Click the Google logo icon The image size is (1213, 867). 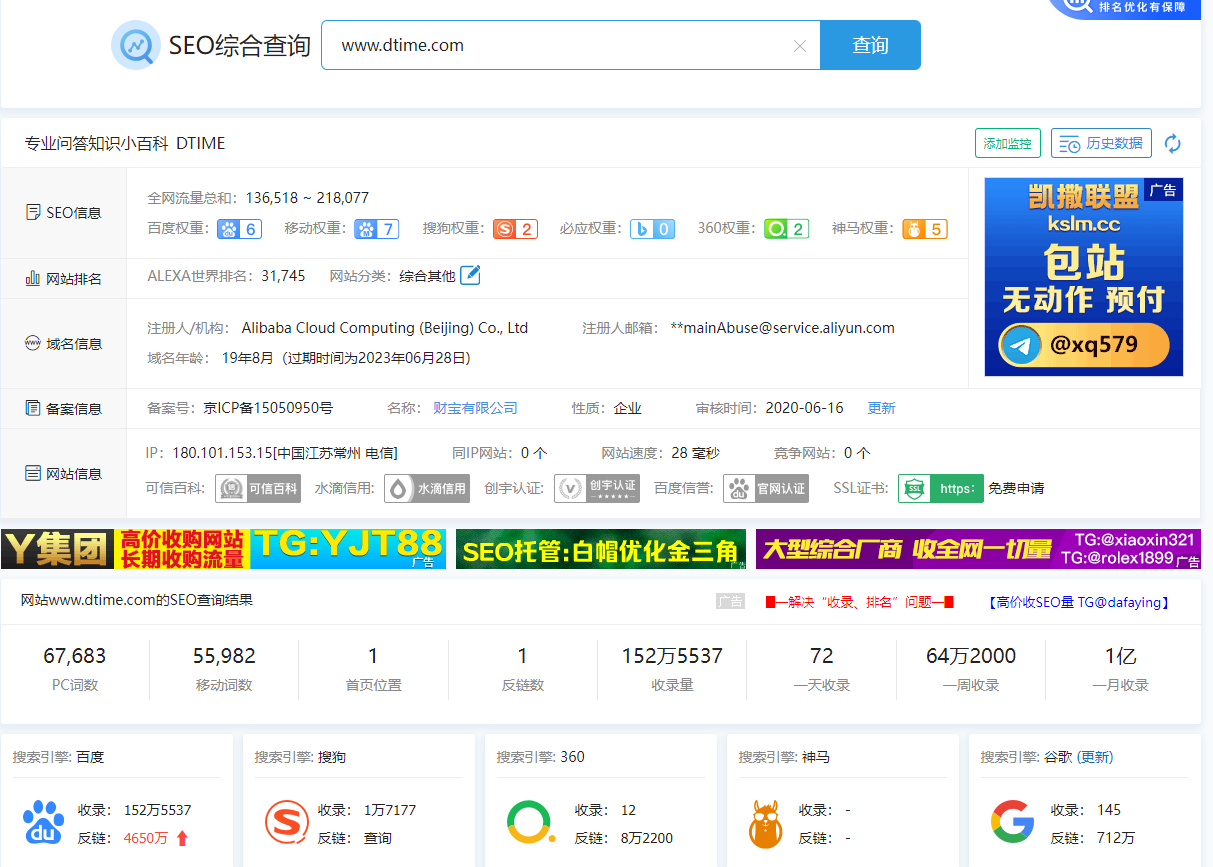pos(1012,822)
